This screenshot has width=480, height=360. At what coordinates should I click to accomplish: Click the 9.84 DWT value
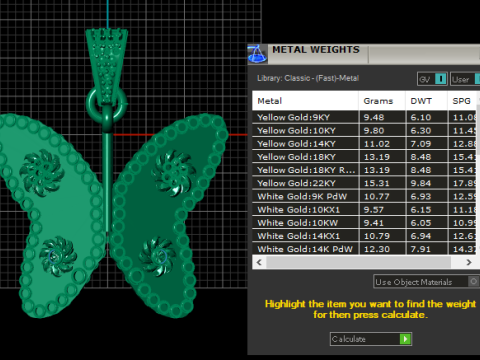[x=421, y=183]
